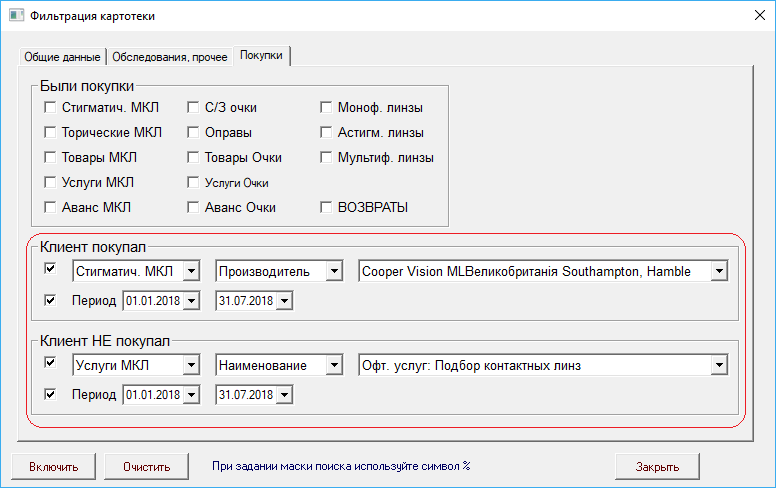
Task: Tick the Торические МКЛ checkbox
Action: (50, 132)
